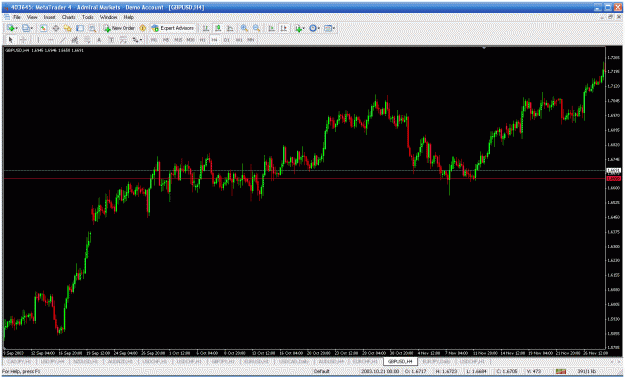Select the H4 timeframe button
Screen dimensions: 625x377
(x=215, y=40)
